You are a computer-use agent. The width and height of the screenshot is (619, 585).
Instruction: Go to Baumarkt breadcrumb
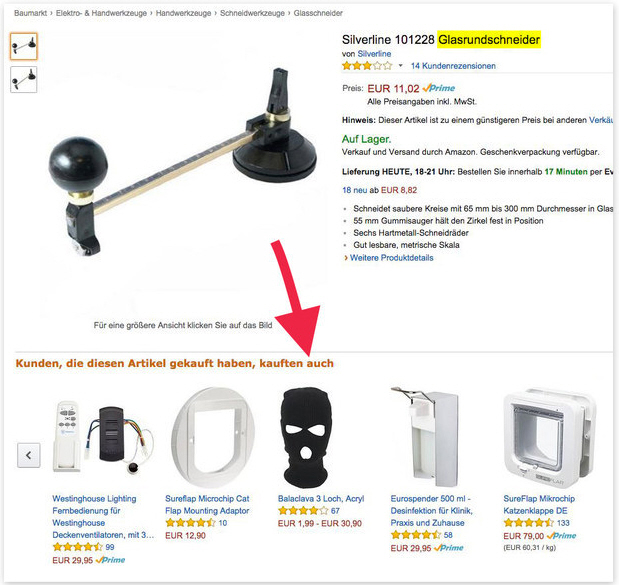click(30, 13)
